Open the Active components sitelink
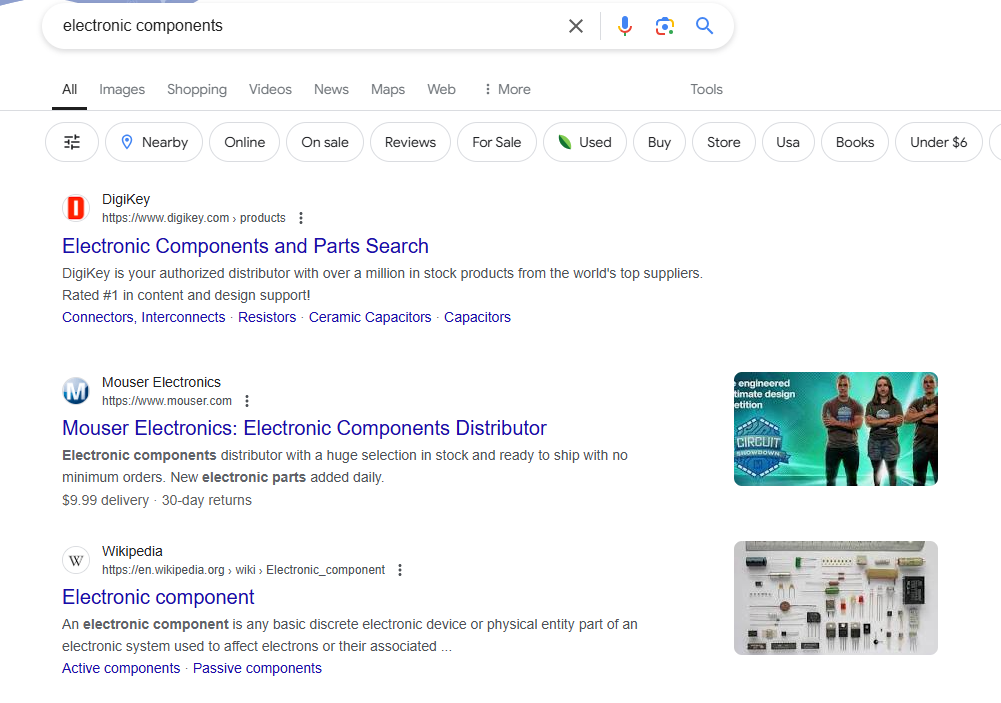The width and height of the screenshot is (1001, 703). click(121, 669)
